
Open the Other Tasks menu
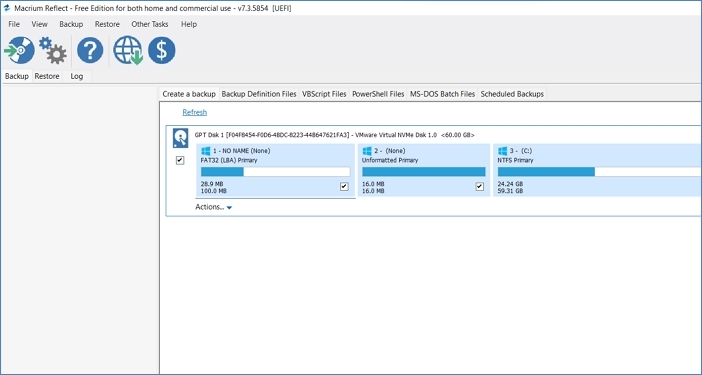pyautogui.click(x=150, y=24)
